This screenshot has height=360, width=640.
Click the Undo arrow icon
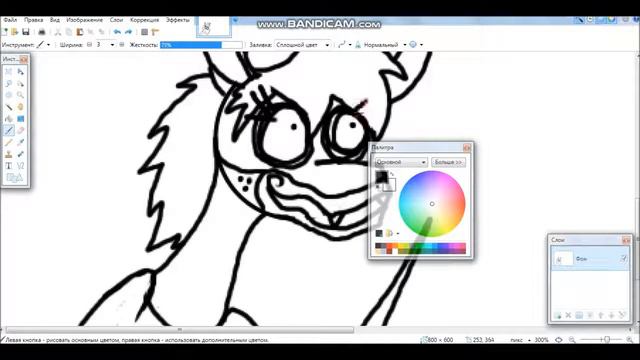[x=117, y=32]
